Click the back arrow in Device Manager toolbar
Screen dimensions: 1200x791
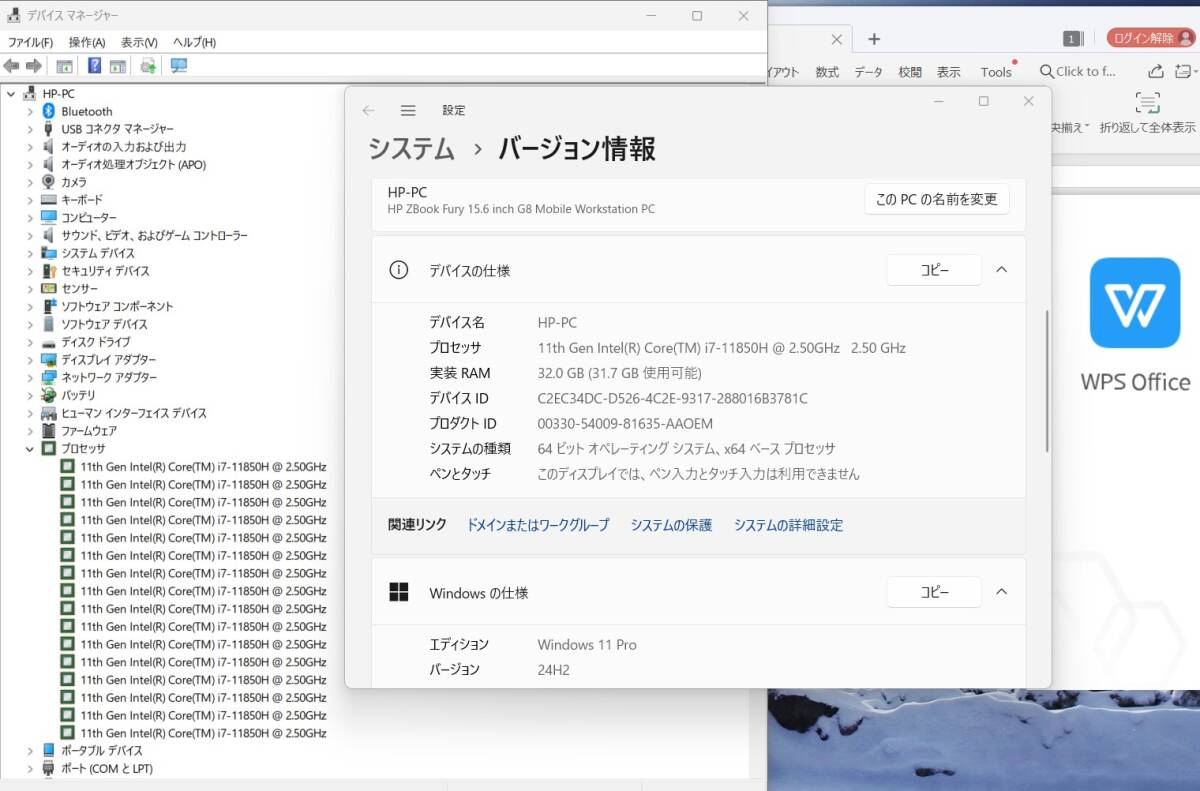[x=12, y=66]
